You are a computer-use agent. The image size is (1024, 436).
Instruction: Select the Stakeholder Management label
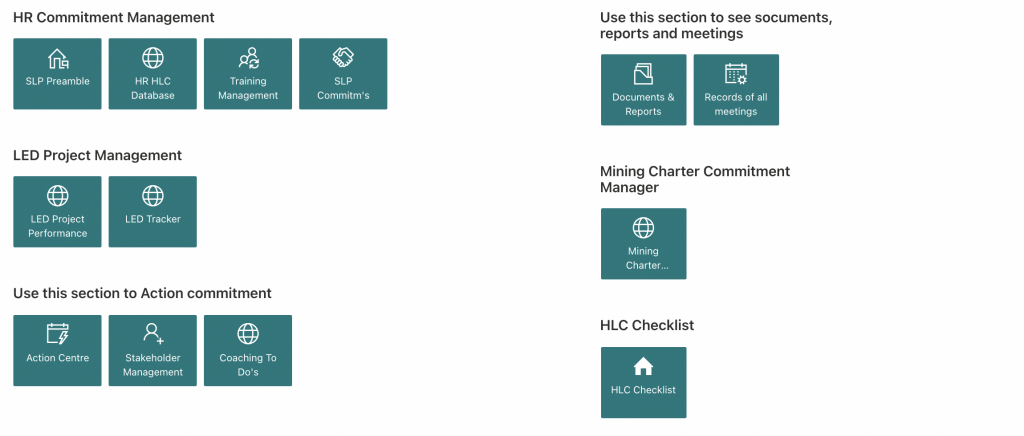point(153,365)
